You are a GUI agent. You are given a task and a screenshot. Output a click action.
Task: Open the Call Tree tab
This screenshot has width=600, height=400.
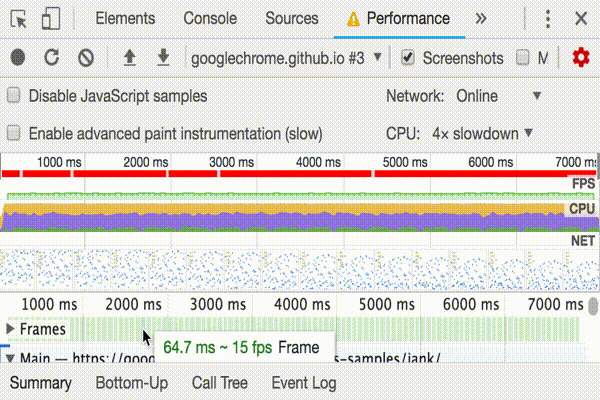(x=220, y=383)
